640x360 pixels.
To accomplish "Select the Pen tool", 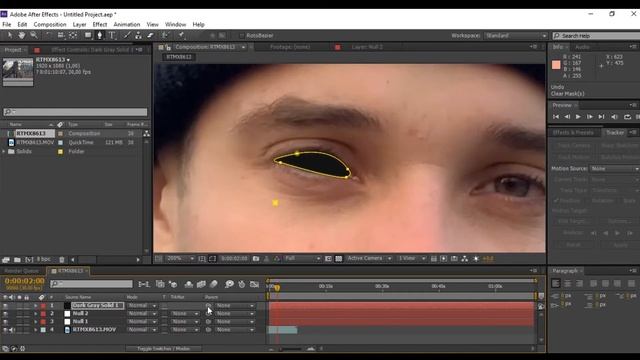I will 99,36.
